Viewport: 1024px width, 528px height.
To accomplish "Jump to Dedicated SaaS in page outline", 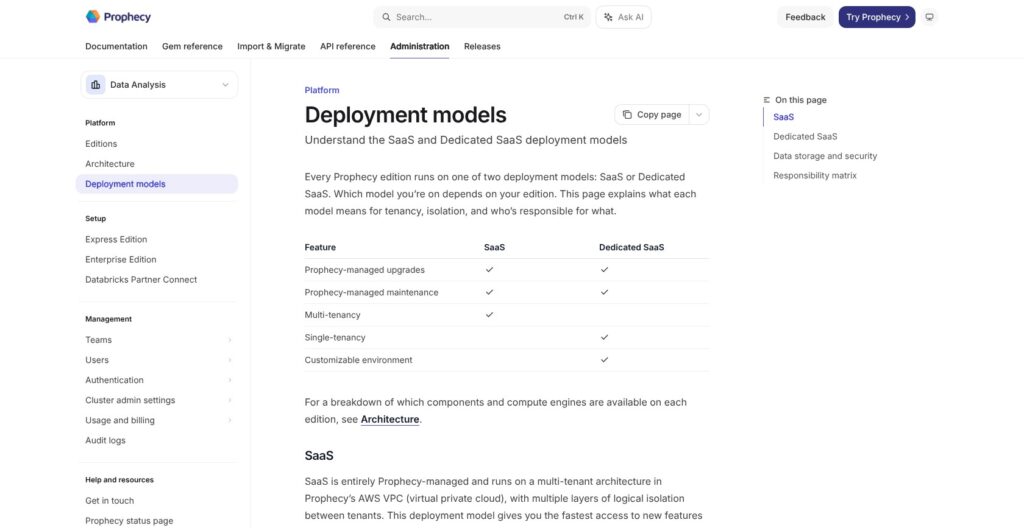I will pyautogui.click(x=805, y=137).
